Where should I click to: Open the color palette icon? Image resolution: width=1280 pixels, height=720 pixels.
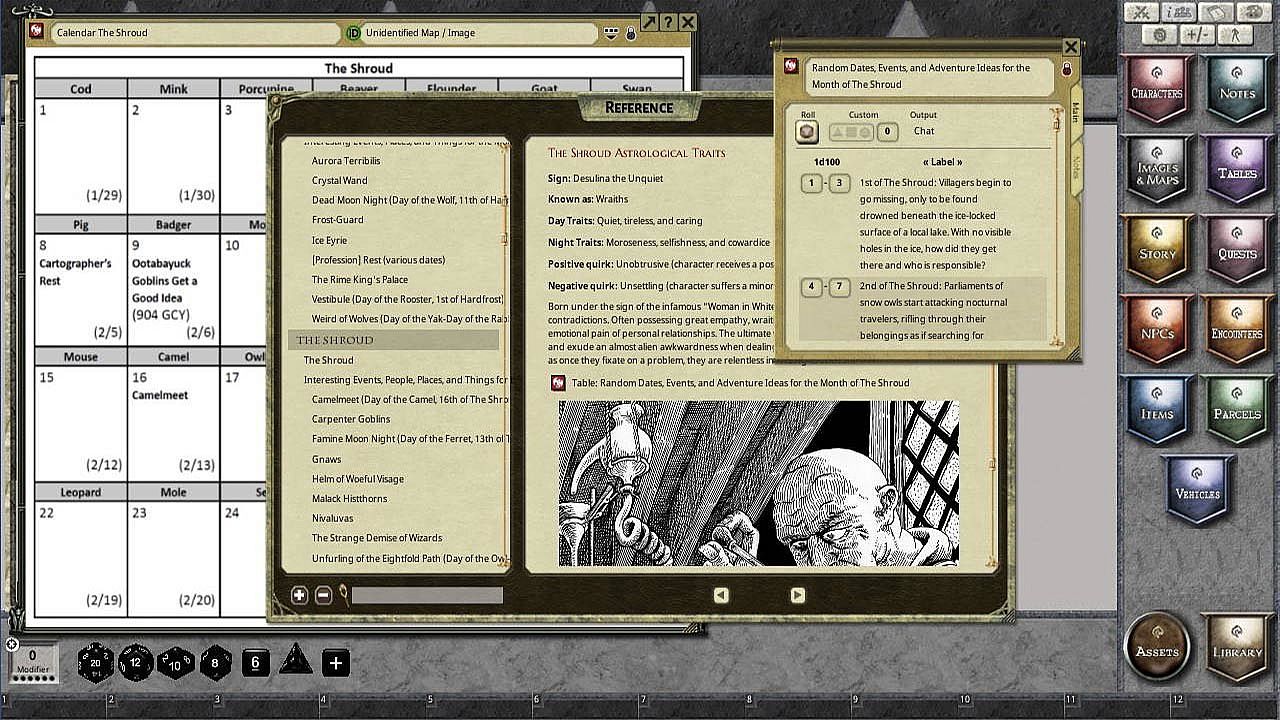[1254, 12]
